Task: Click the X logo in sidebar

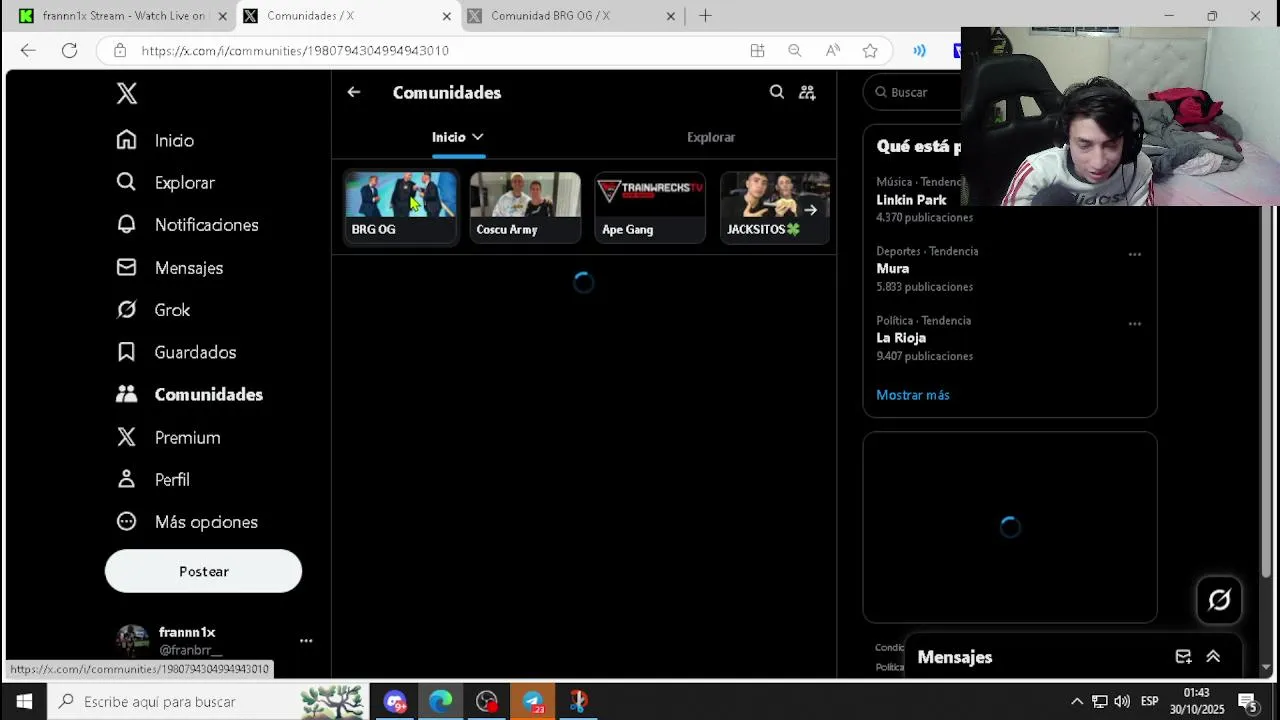Action: [x=126, y=93]
